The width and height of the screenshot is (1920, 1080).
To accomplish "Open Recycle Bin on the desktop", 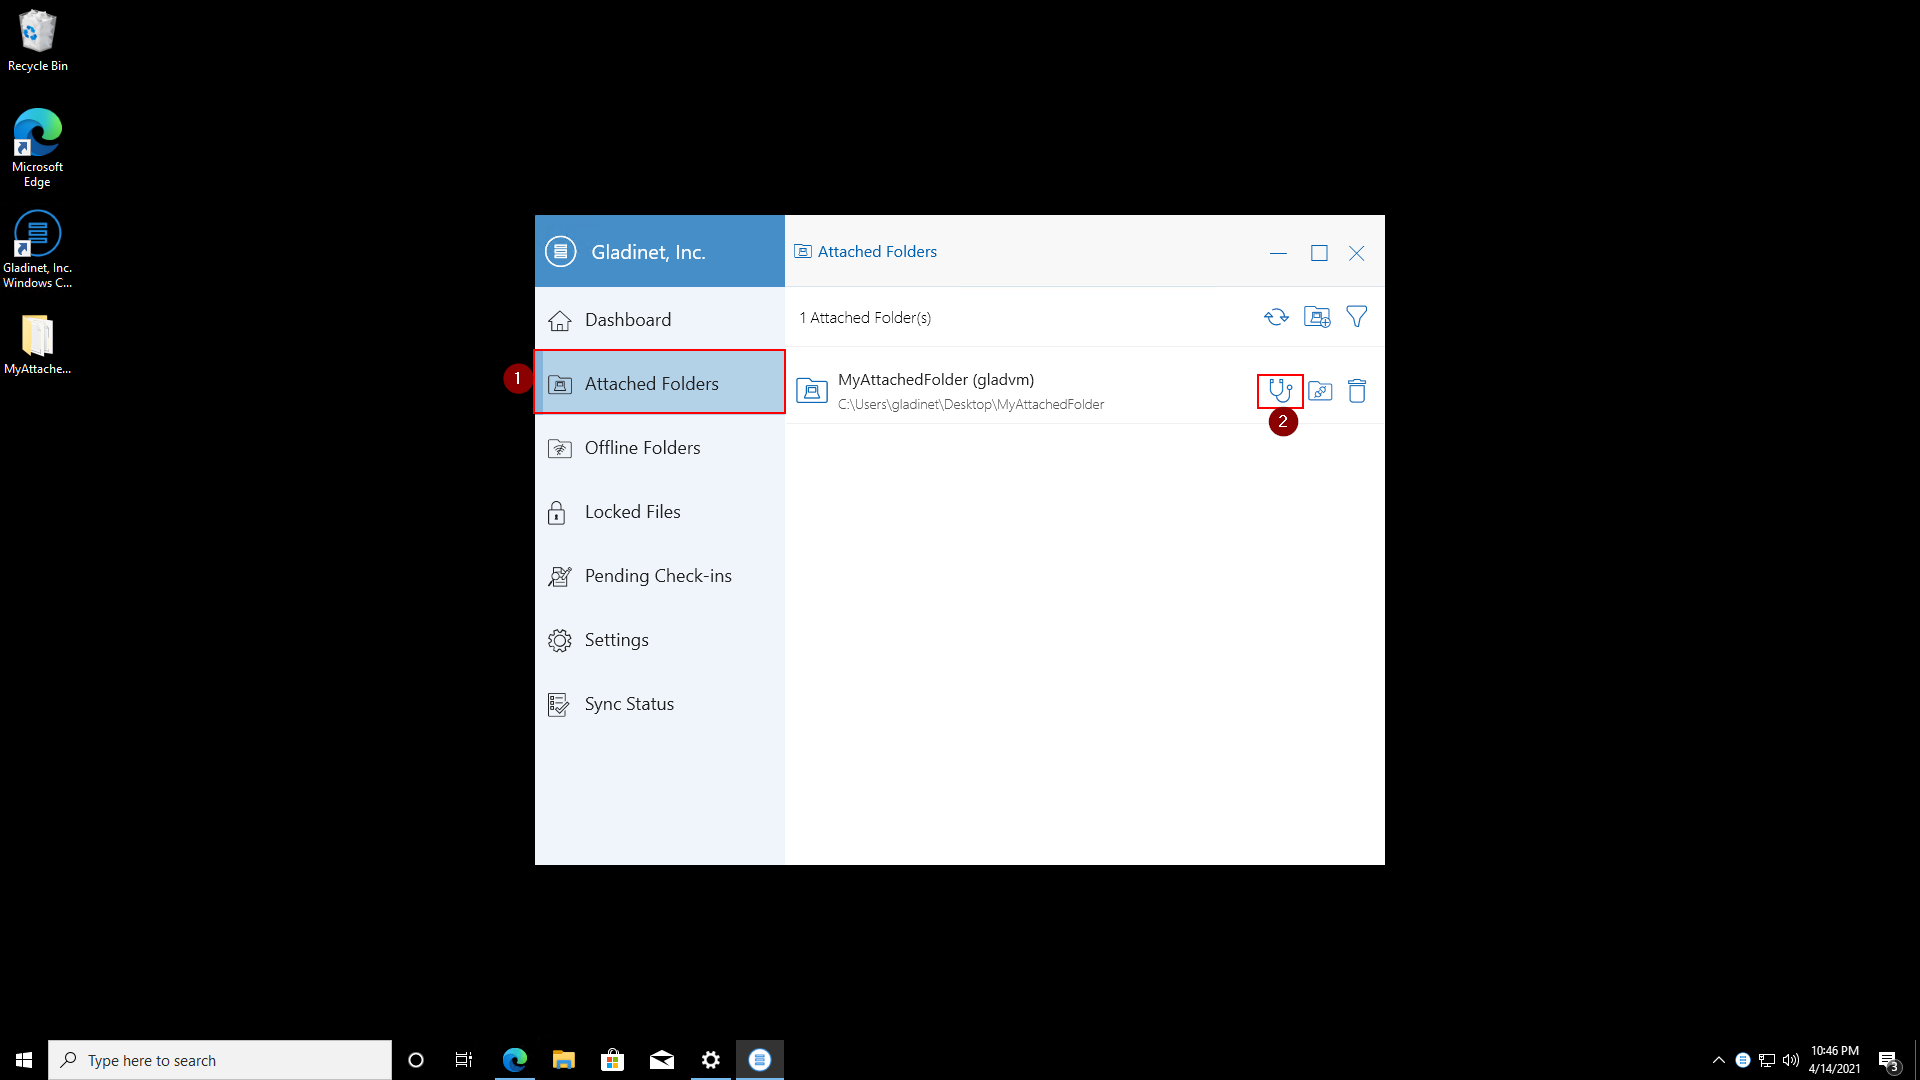I will pyautogui.click(x=38, y=41).
